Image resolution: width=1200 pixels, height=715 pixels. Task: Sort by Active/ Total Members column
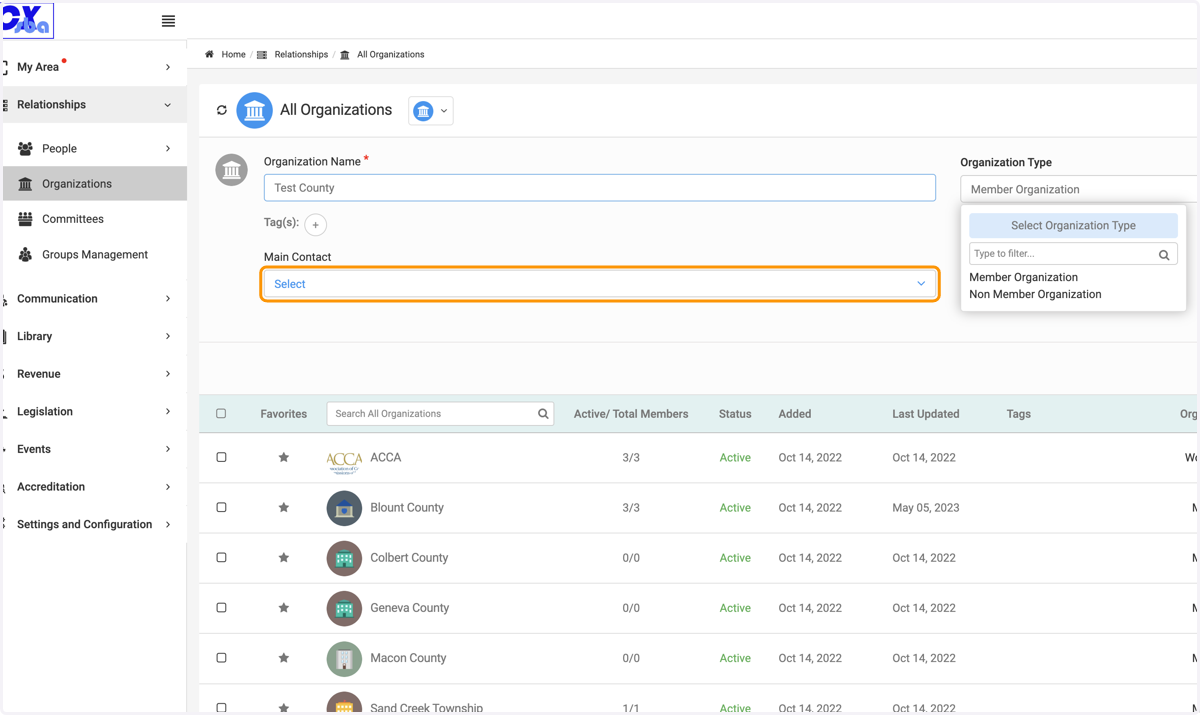pos(631,414)
